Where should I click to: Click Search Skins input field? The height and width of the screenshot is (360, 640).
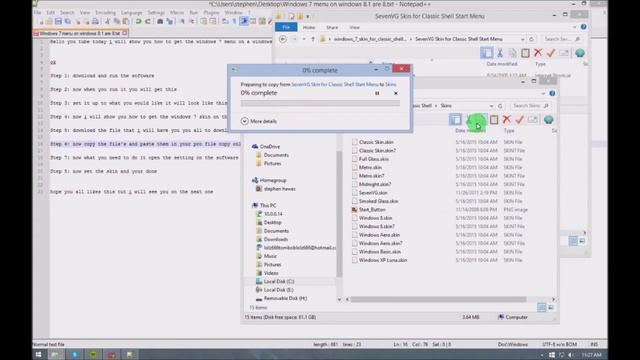530,106
